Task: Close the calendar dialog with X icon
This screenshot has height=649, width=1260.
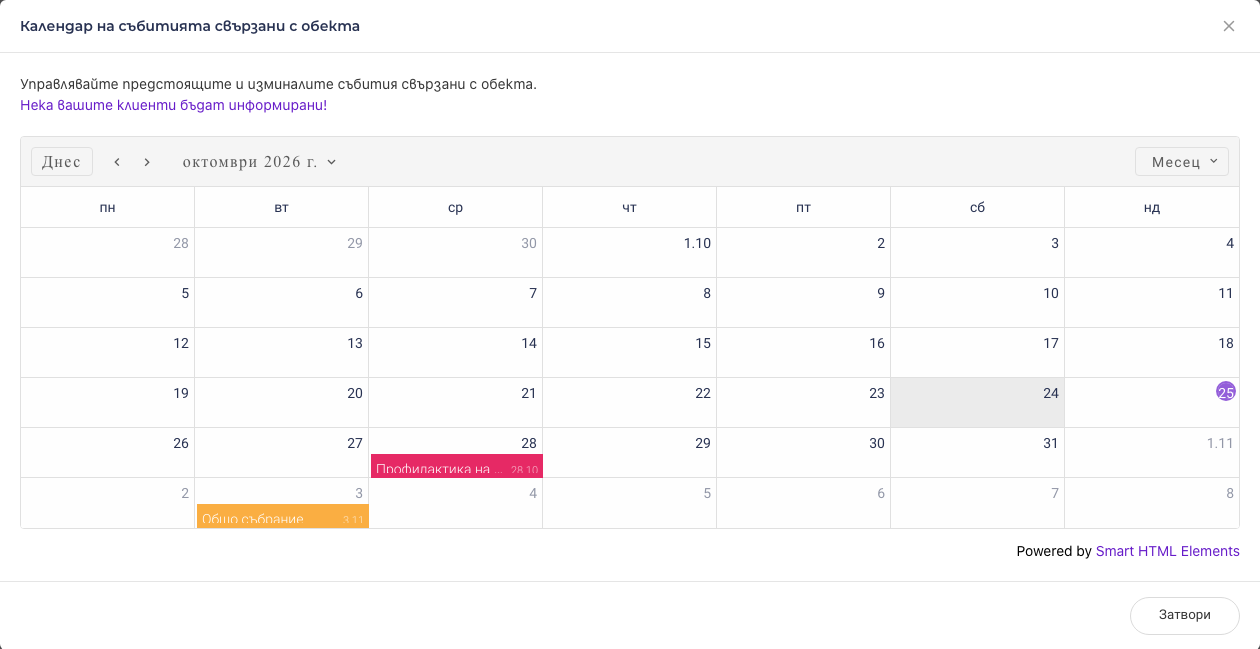Action: pos(1229,26)
